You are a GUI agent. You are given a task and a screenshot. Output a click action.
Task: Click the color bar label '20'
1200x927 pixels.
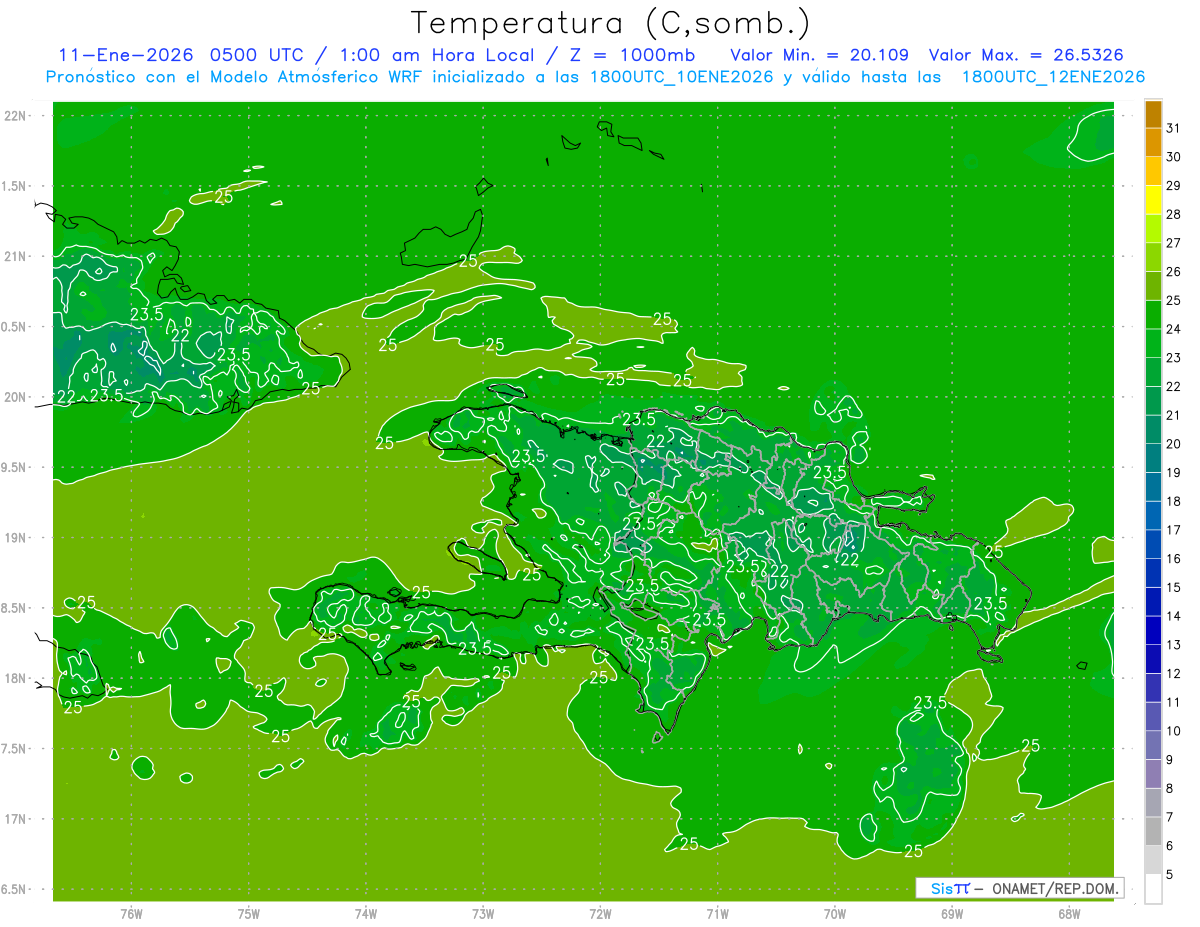1173,444
